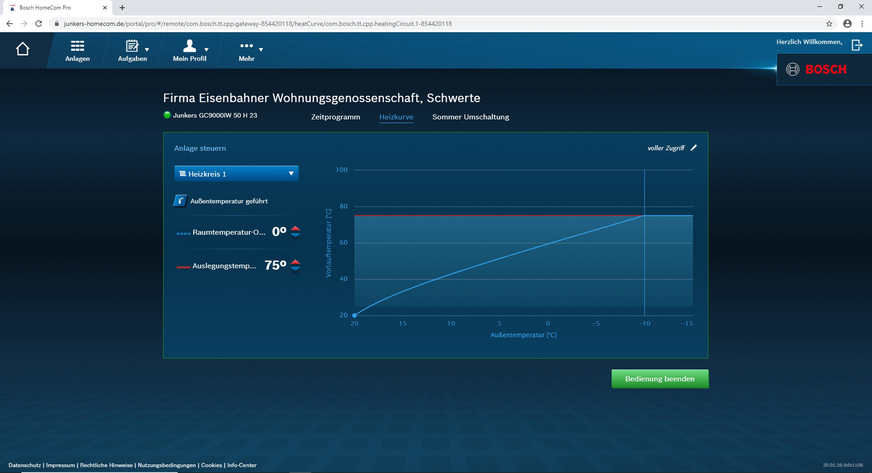Open the Sommer Umschaltung tab

[470, 117]
